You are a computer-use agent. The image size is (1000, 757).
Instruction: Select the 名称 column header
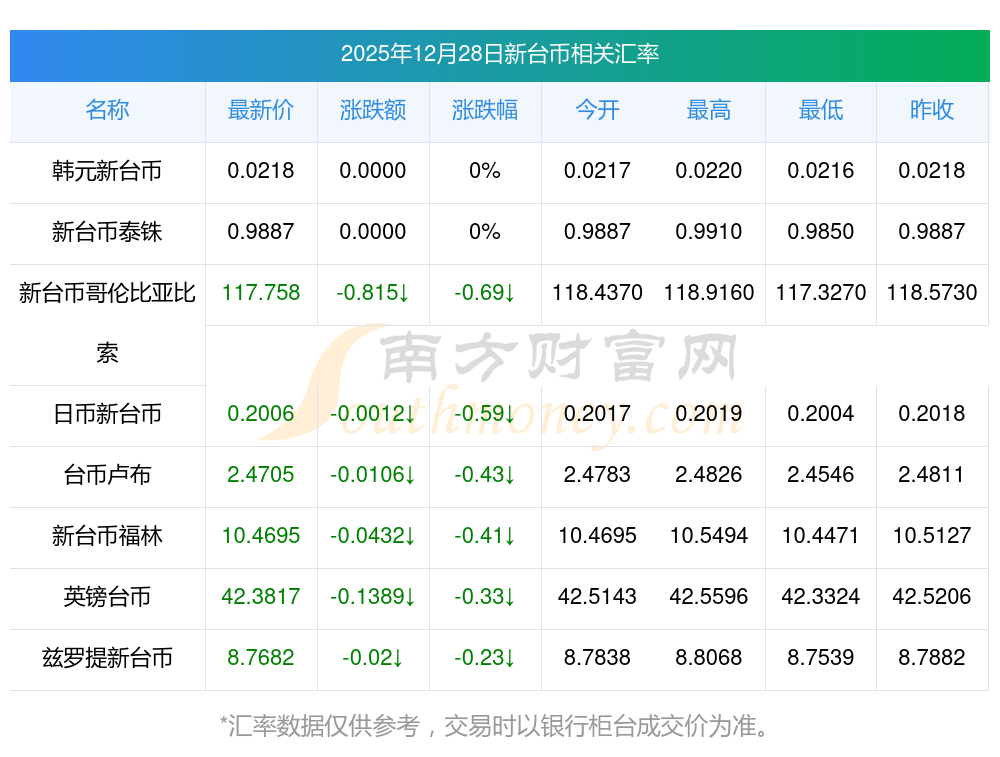point(107,110)
